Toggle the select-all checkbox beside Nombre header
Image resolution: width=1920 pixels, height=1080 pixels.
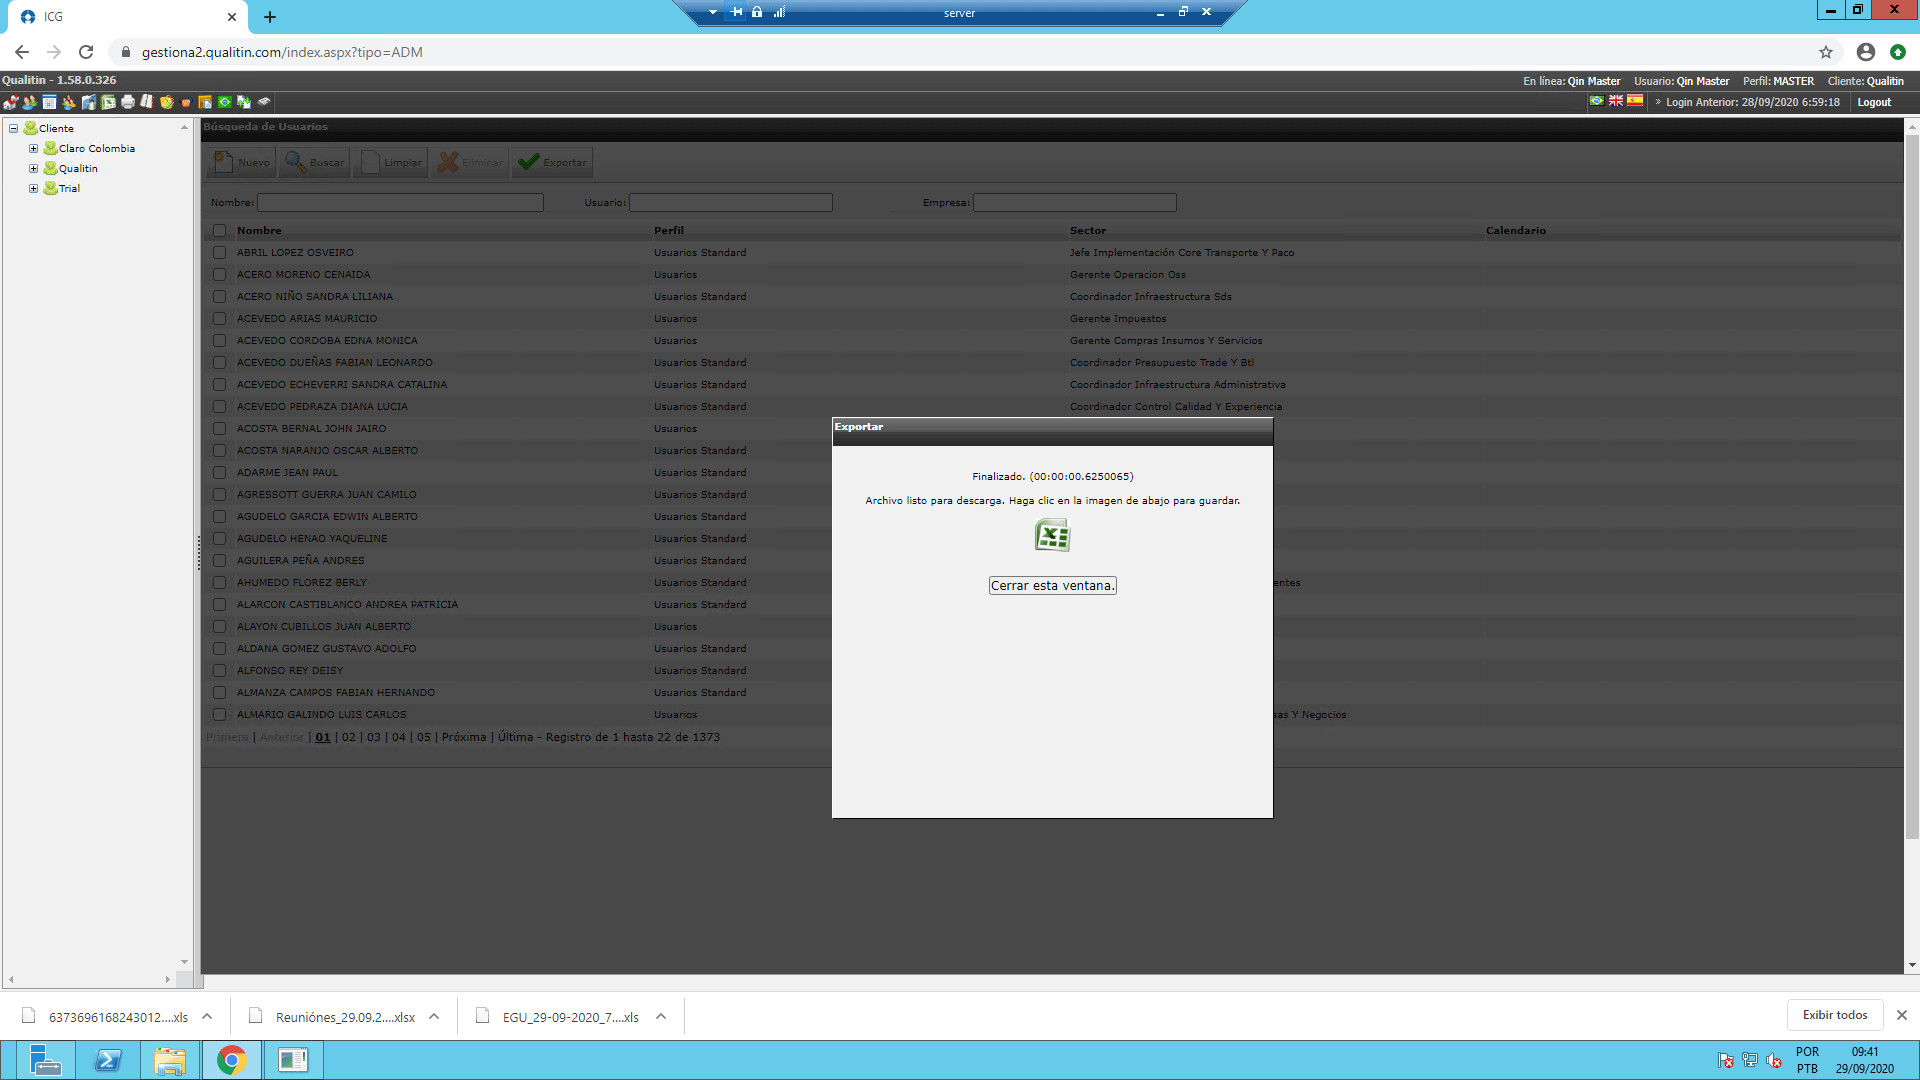219,231
